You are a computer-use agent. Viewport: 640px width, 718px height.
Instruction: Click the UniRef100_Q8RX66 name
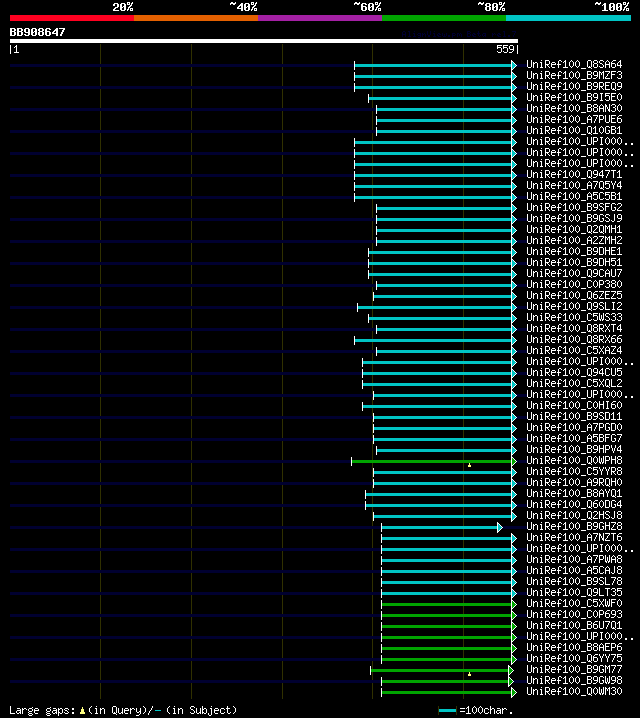click(x=574, y=339)
